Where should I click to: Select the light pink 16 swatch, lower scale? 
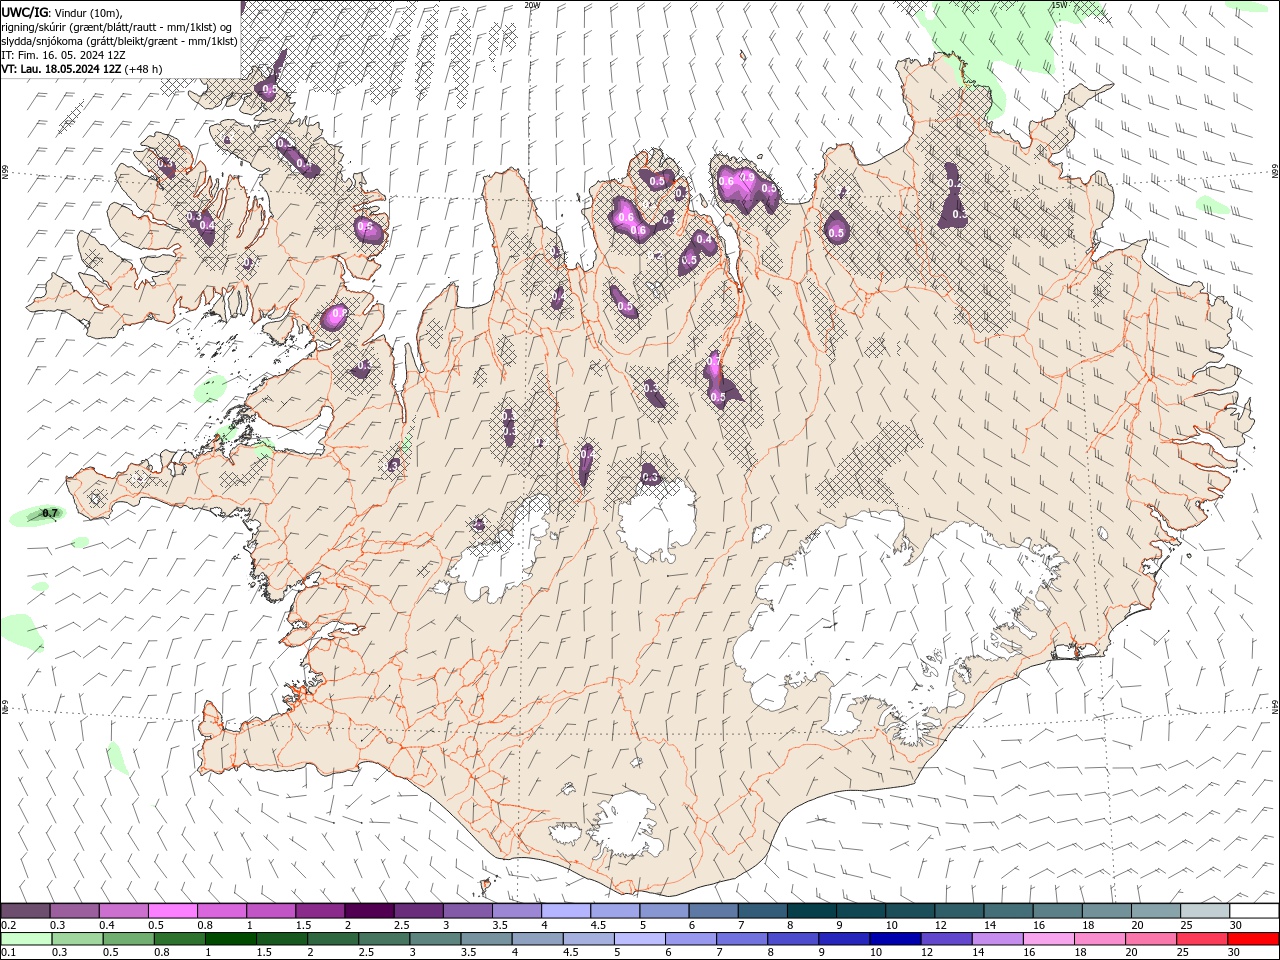coord(1049,939)
